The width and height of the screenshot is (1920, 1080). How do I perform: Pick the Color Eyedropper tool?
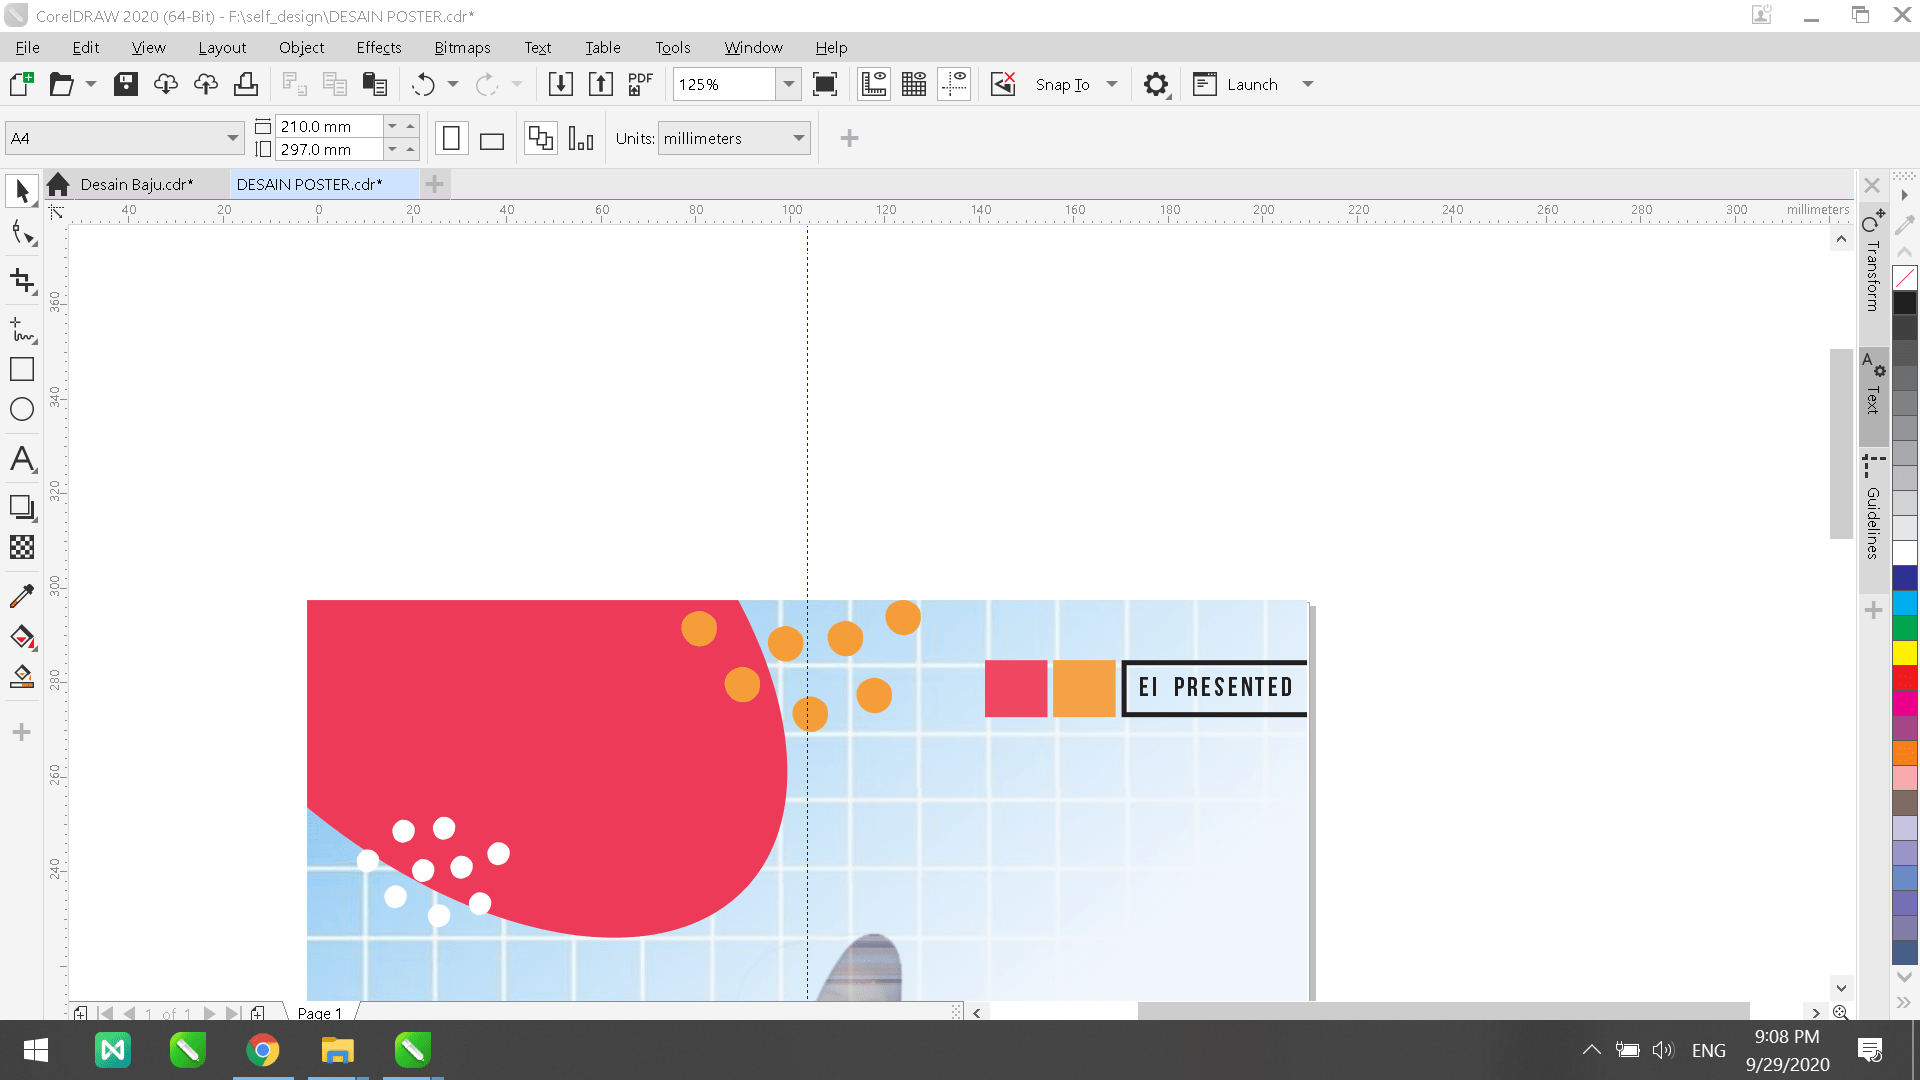click(x=21, y=595)
